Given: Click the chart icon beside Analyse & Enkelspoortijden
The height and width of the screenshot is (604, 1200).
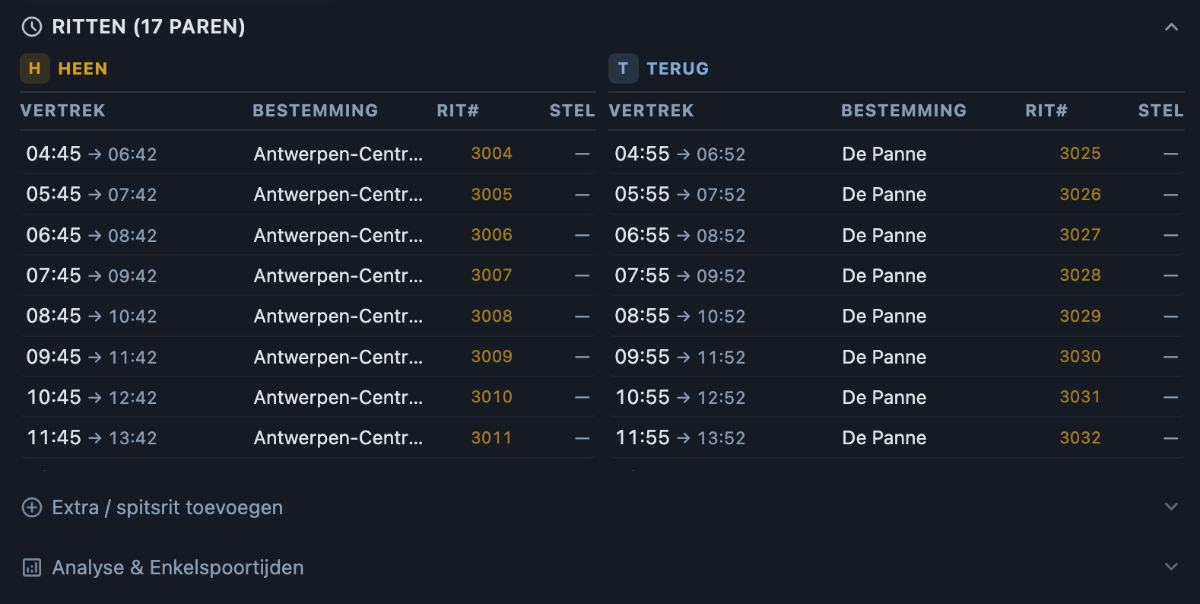Looking at the screenshot, I should pos(32,568).
